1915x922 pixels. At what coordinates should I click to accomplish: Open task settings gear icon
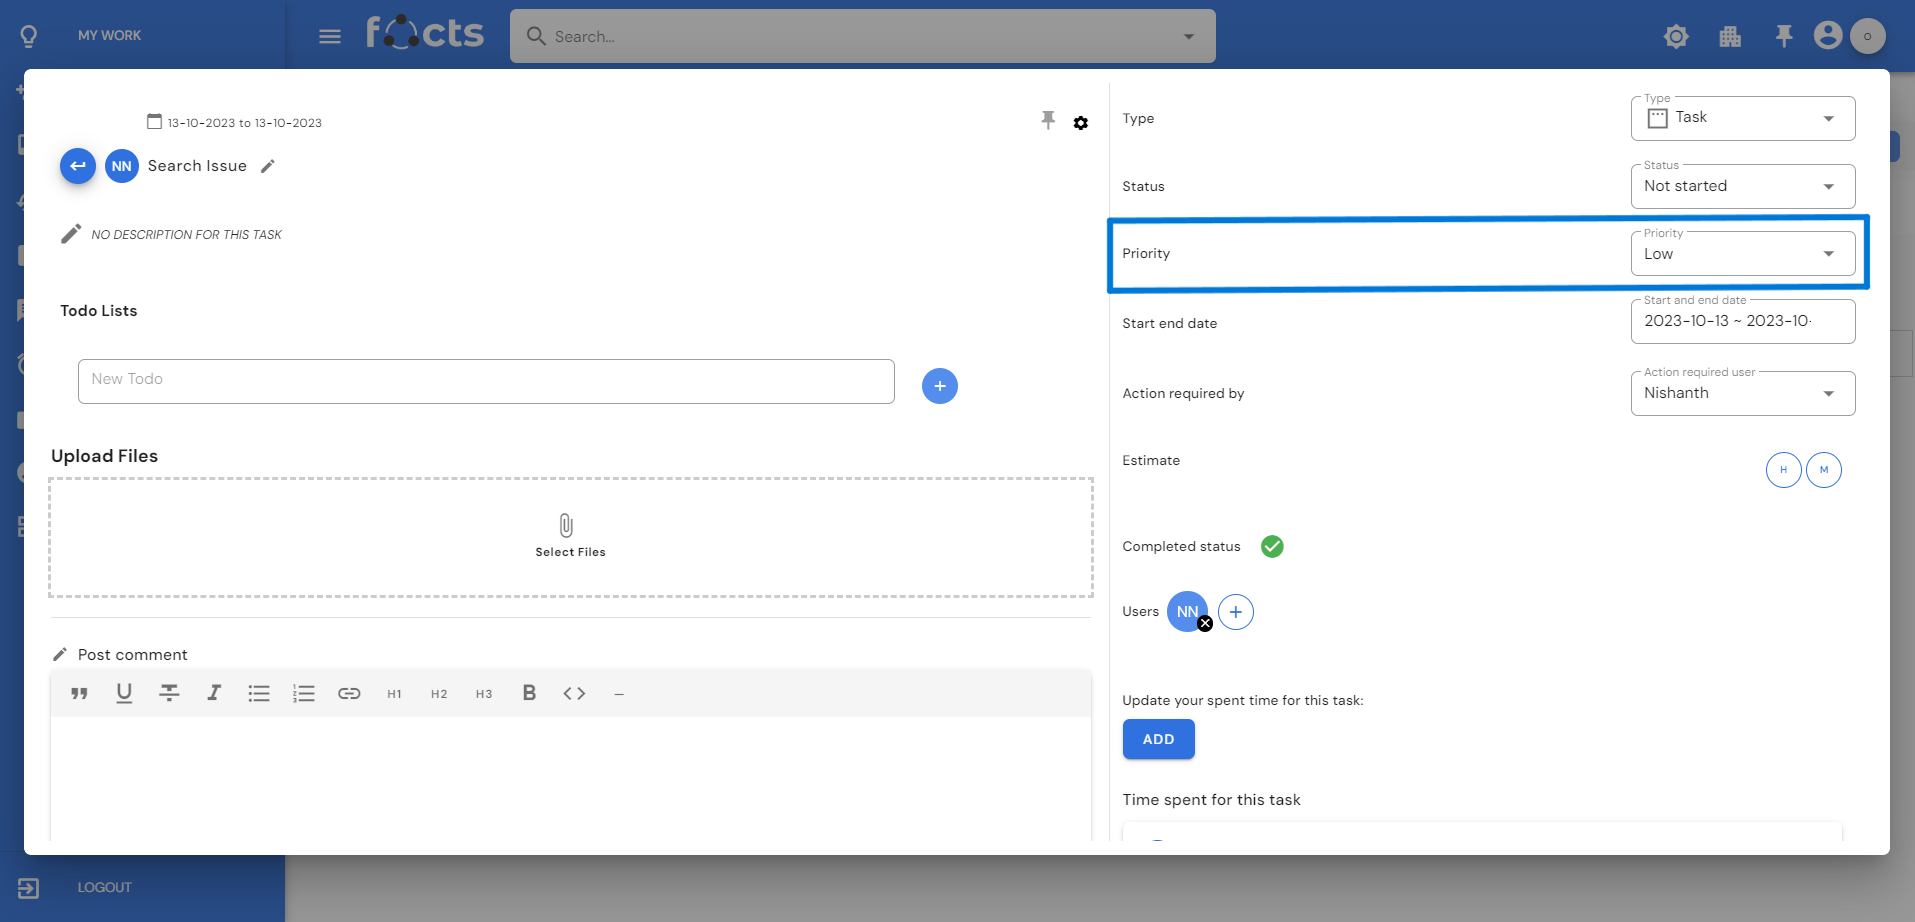tap(1081, 123)
